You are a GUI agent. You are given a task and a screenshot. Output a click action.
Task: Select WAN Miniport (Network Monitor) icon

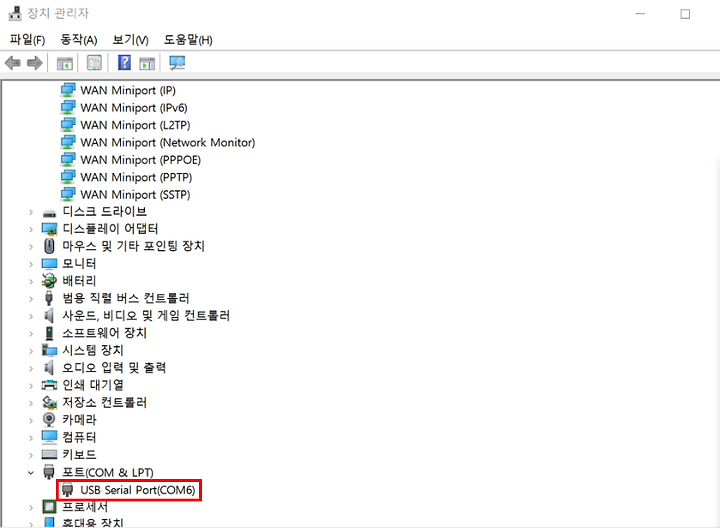point(68,142)
